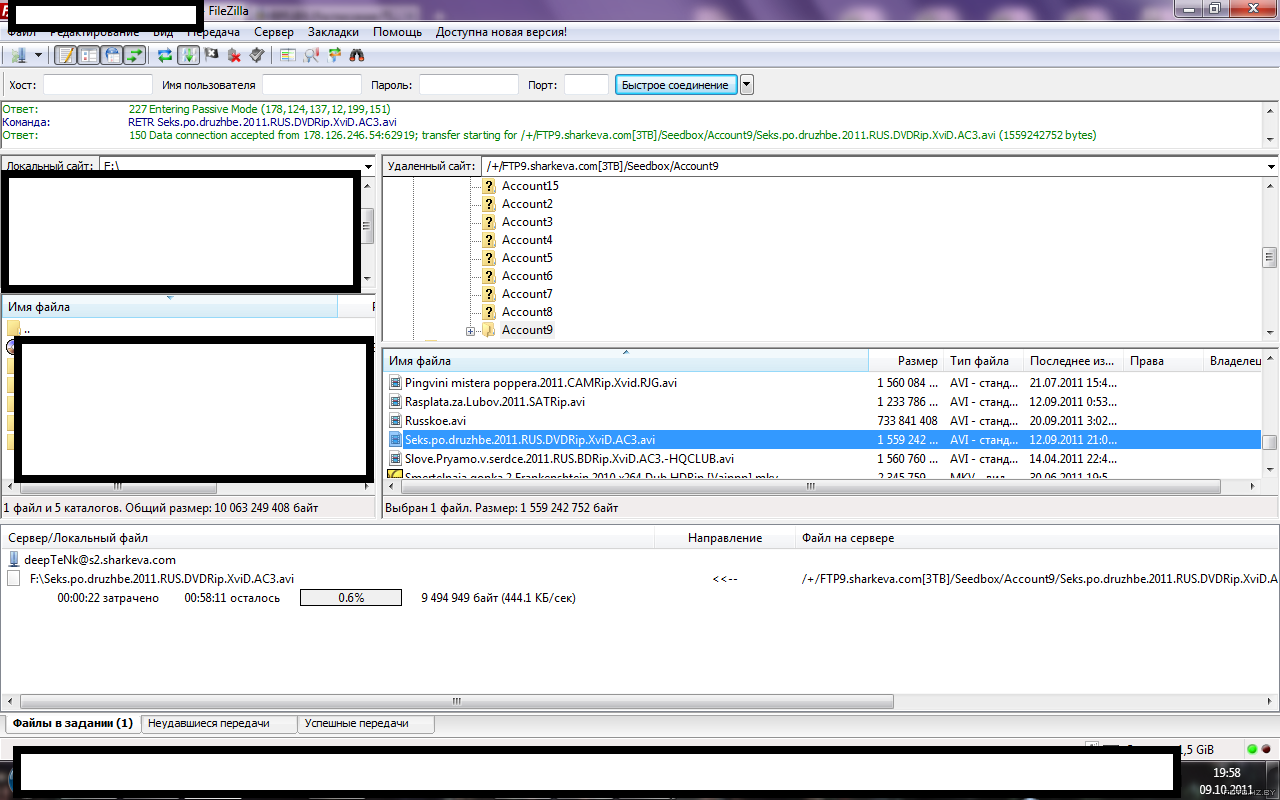
Task: Expand the Account9 tree node
Action: [470, 330]
